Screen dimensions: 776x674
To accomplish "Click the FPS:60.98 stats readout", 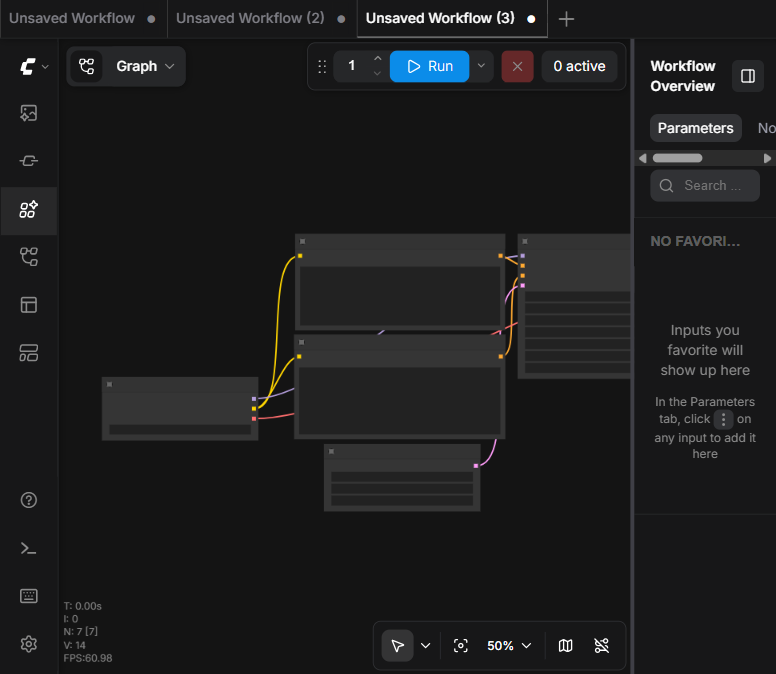I will (88, 659).
